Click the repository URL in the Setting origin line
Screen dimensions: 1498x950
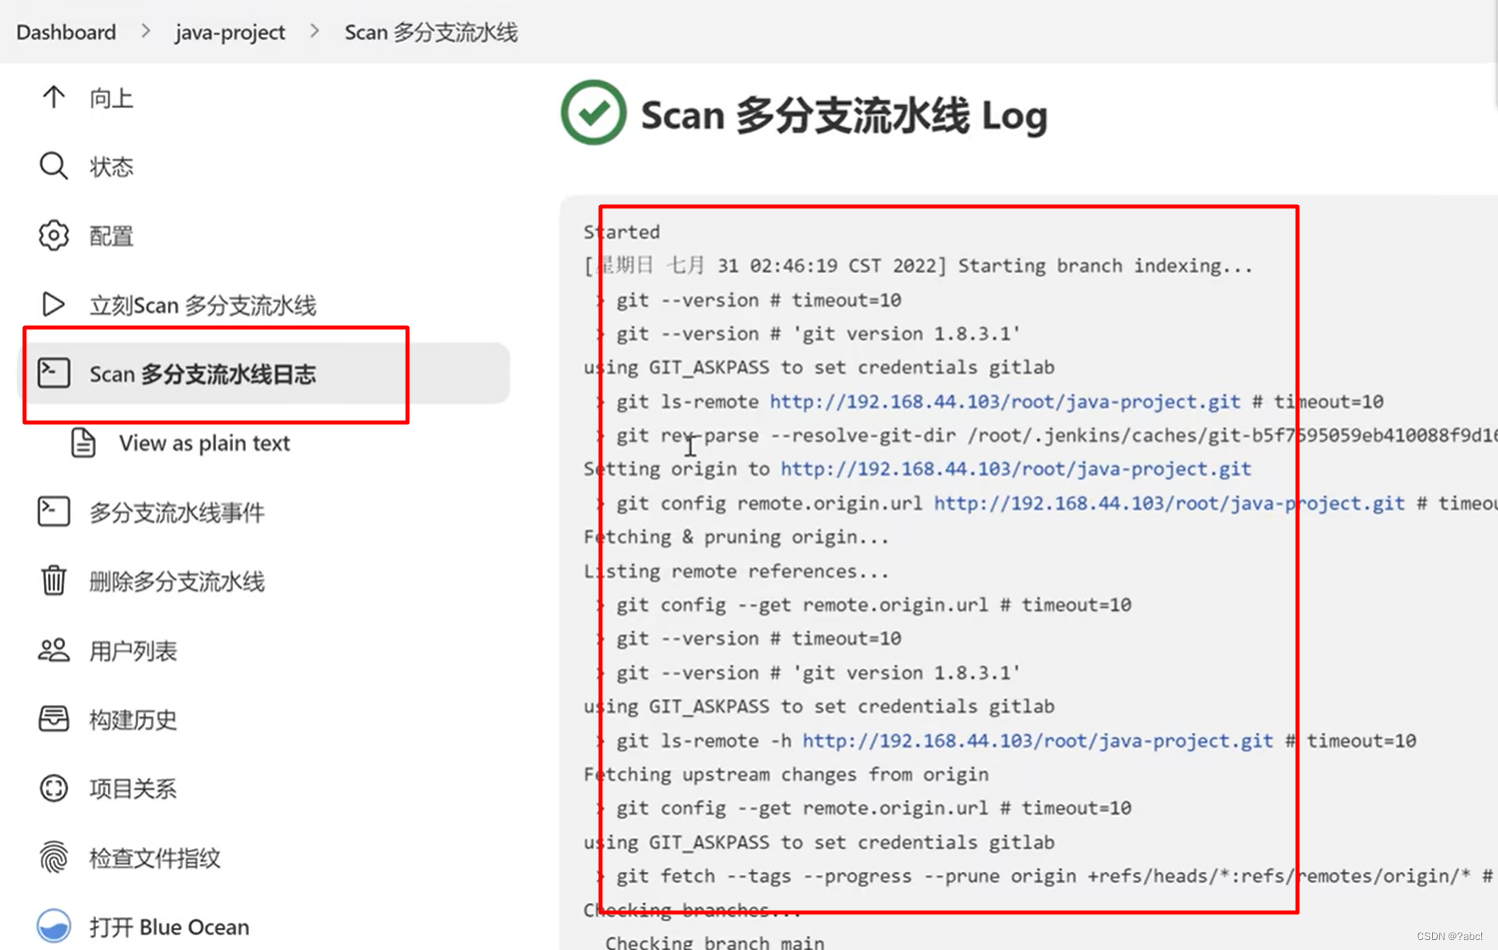[1016, 468]
